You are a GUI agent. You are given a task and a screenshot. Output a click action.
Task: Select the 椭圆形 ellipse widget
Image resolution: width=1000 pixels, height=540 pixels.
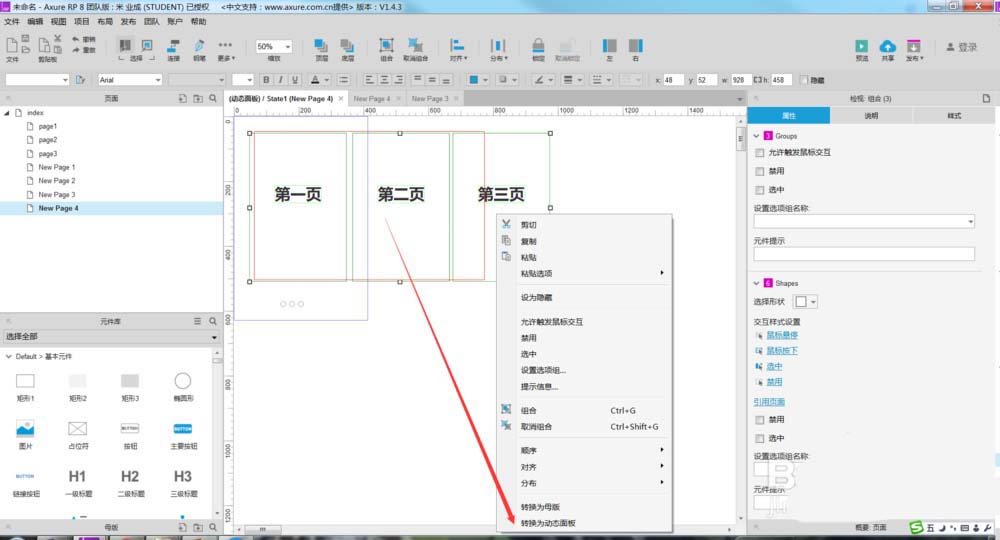coord(182,381)
